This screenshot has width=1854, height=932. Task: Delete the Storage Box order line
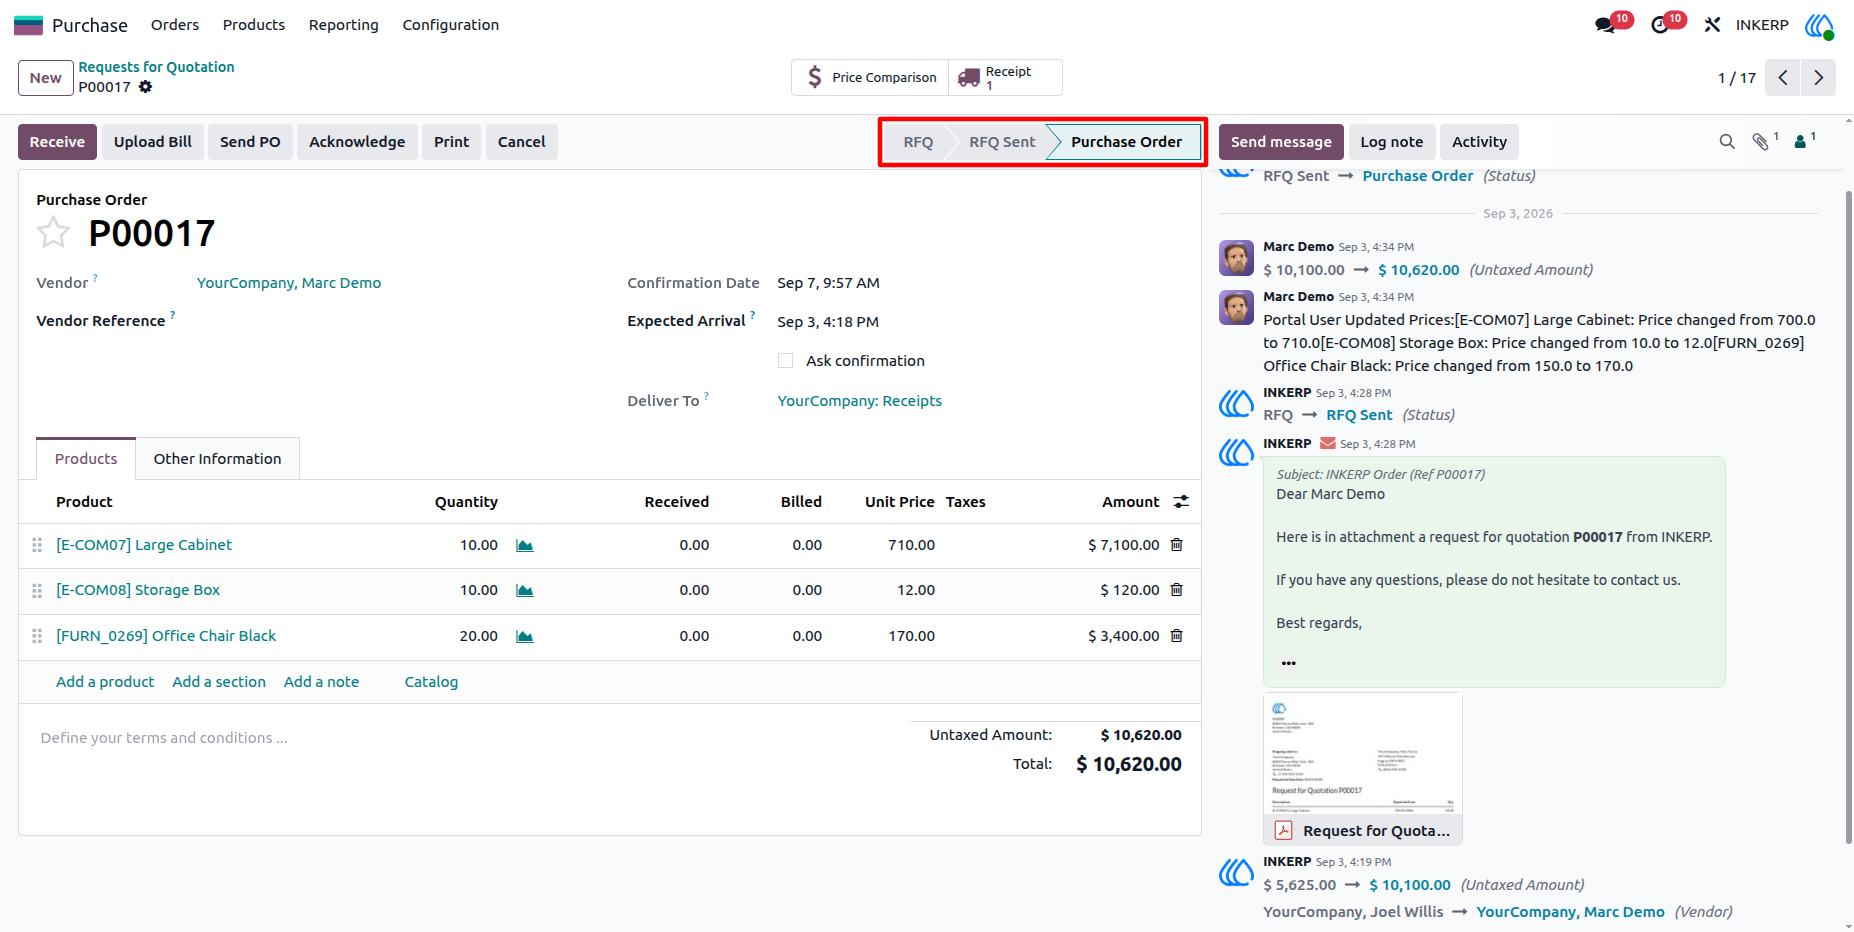(x=1177, y=590)
